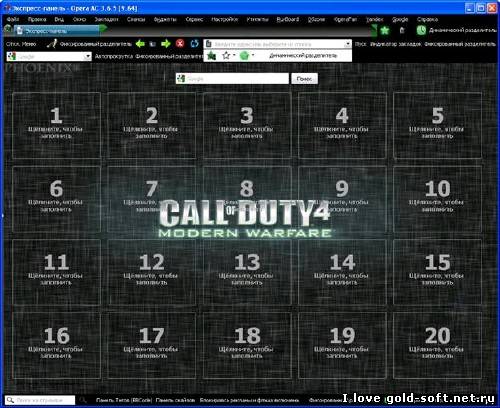
Task: Click the trash can icon in the tab bar
Action: pos(402,31)
